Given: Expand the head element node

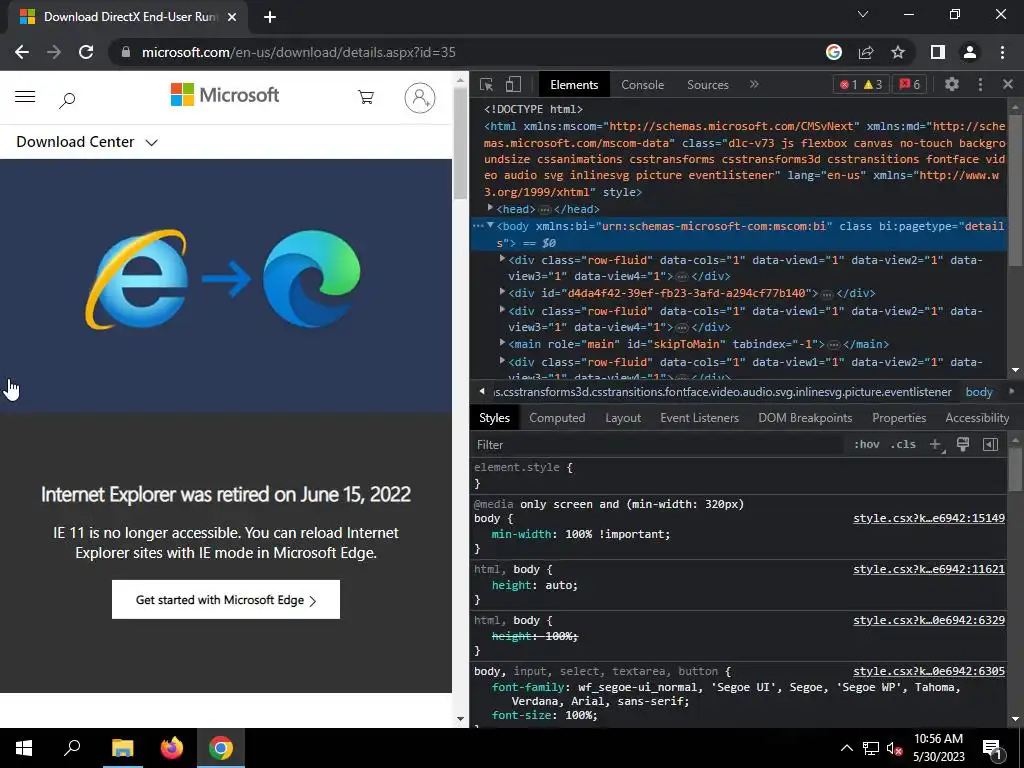Looking at the screenshot, I should (490, 208).
